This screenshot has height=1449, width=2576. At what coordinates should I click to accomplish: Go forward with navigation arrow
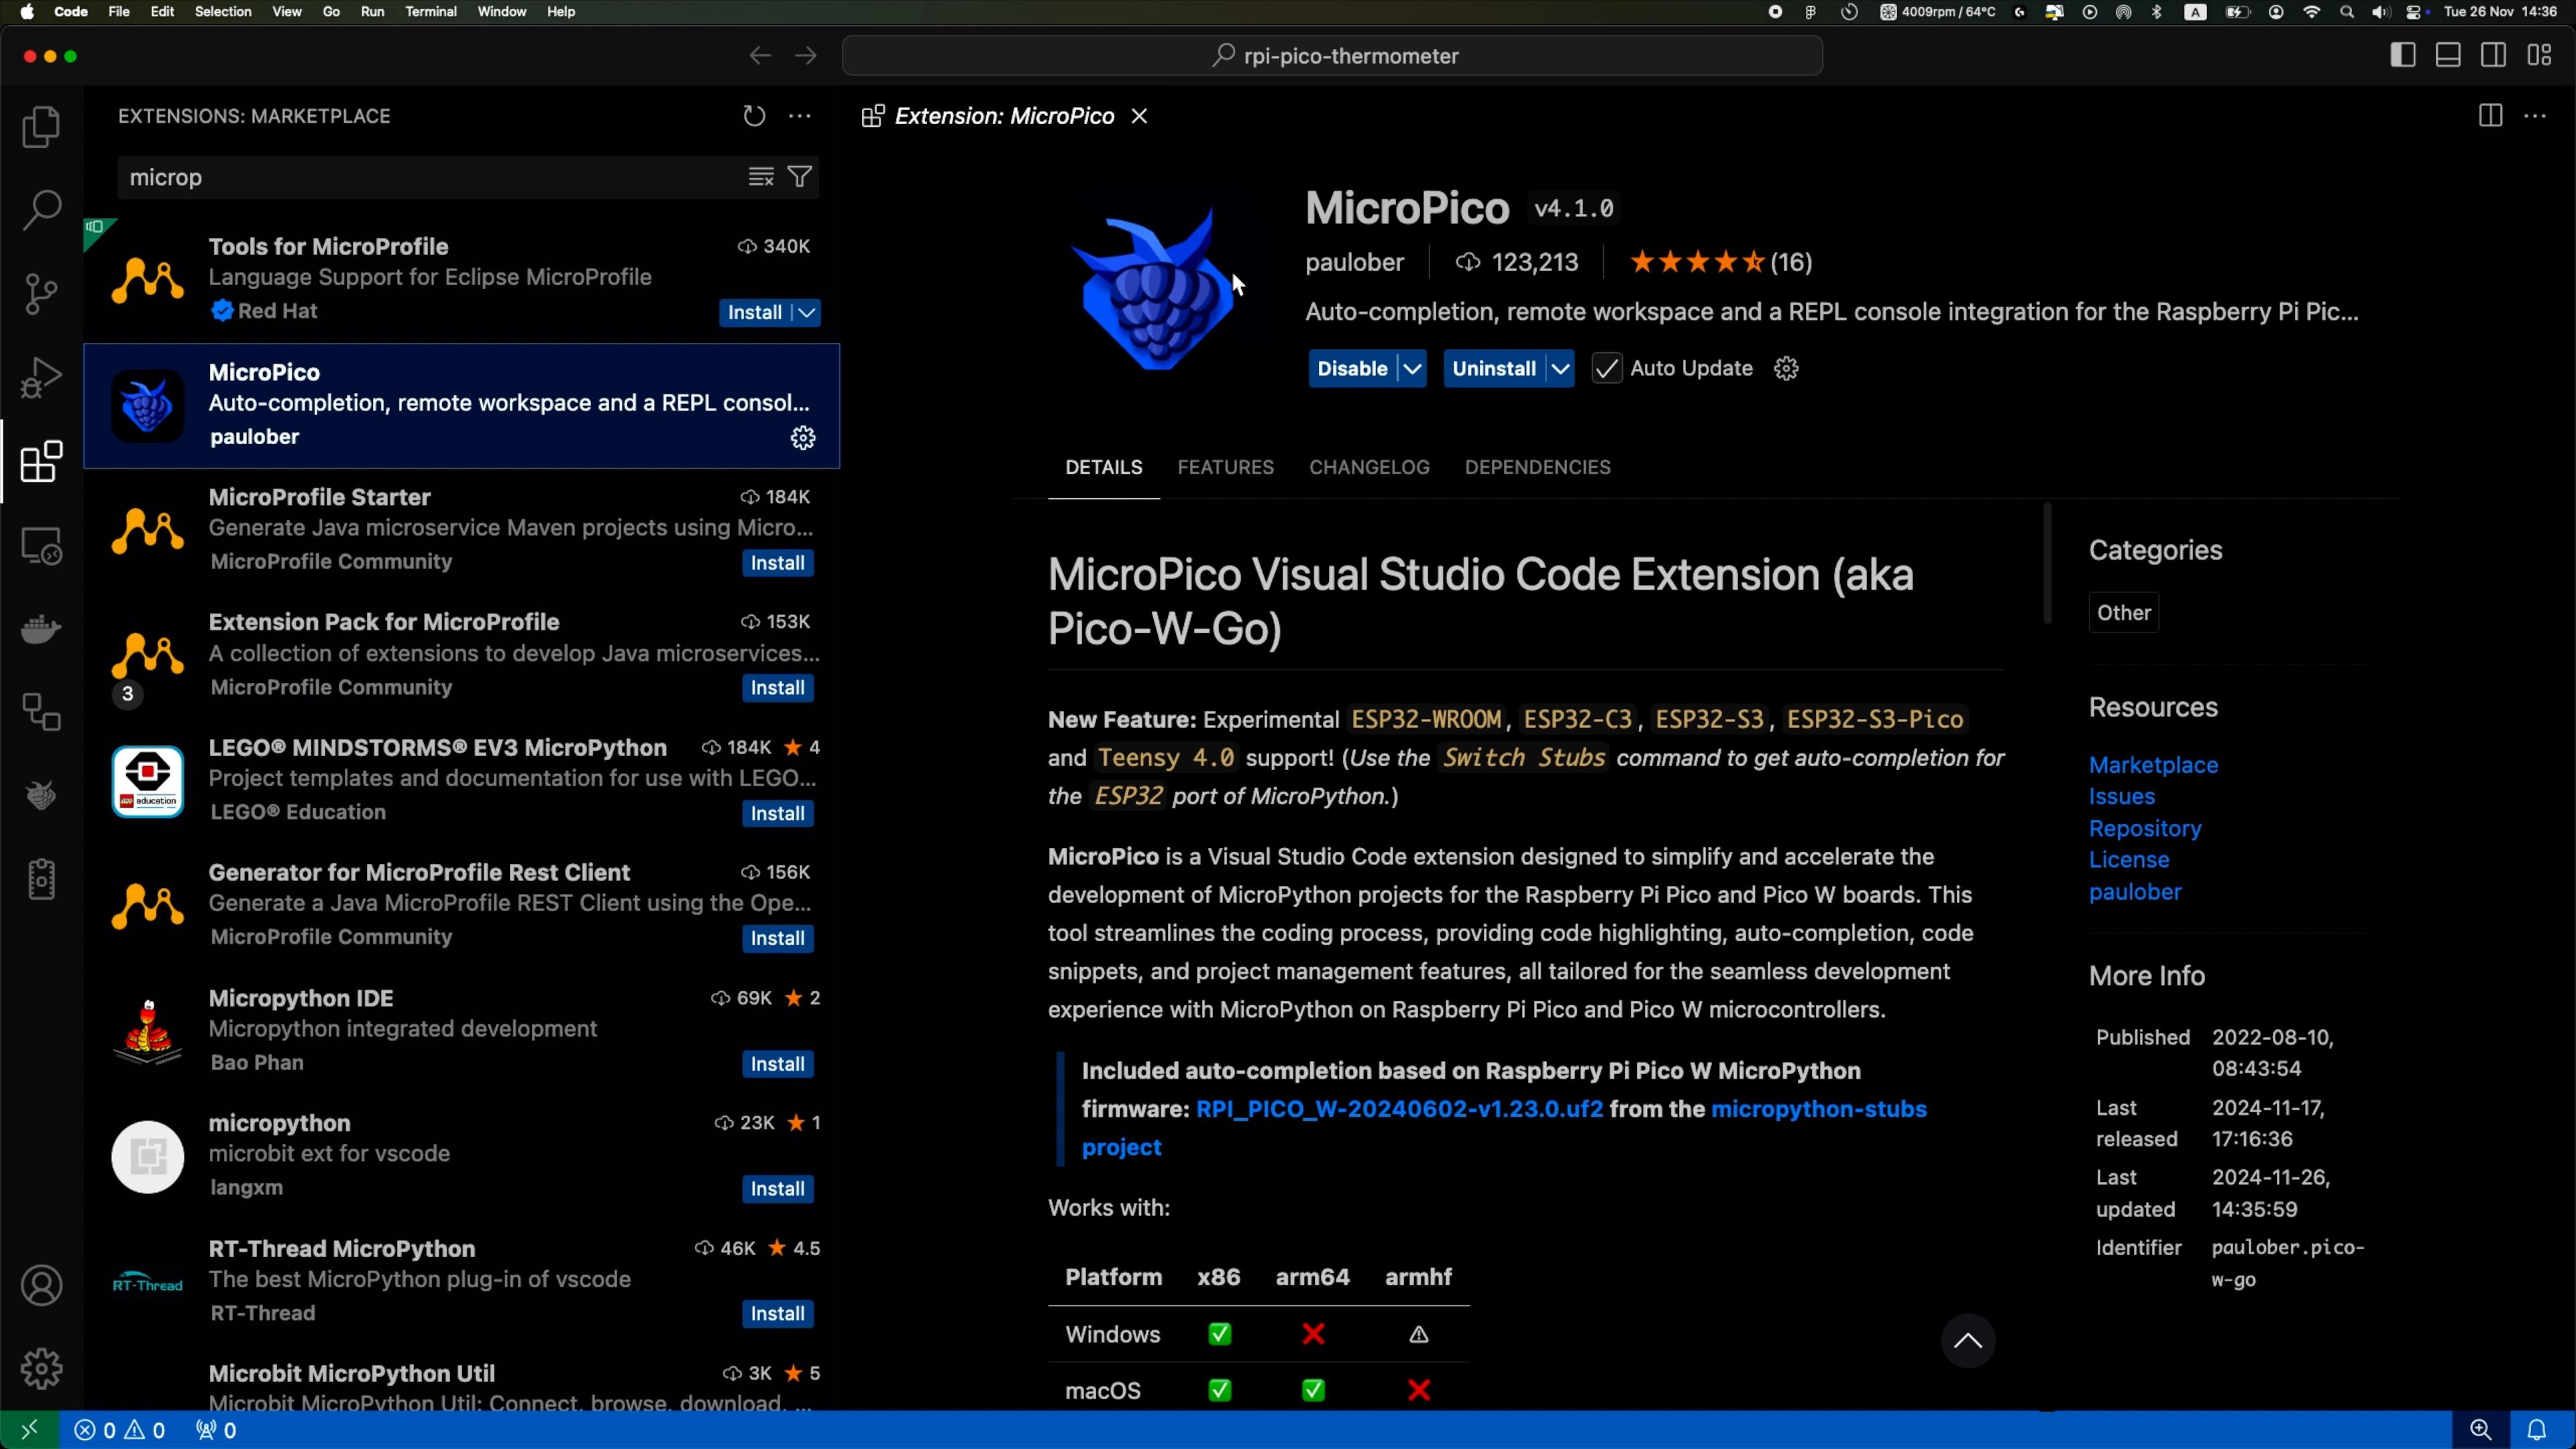pyautogui.click(x=806, y=56)
